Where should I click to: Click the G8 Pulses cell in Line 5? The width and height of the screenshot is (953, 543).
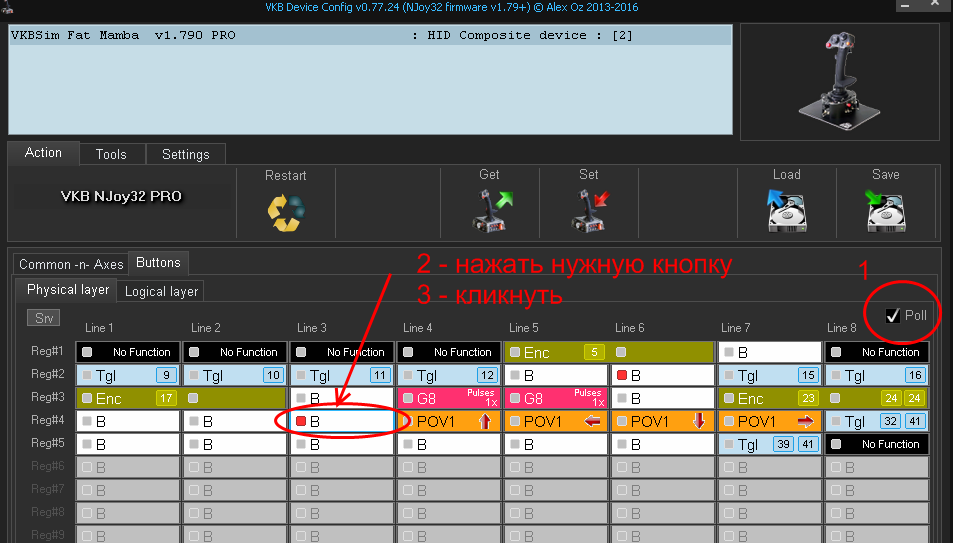[x=556, y=398]
